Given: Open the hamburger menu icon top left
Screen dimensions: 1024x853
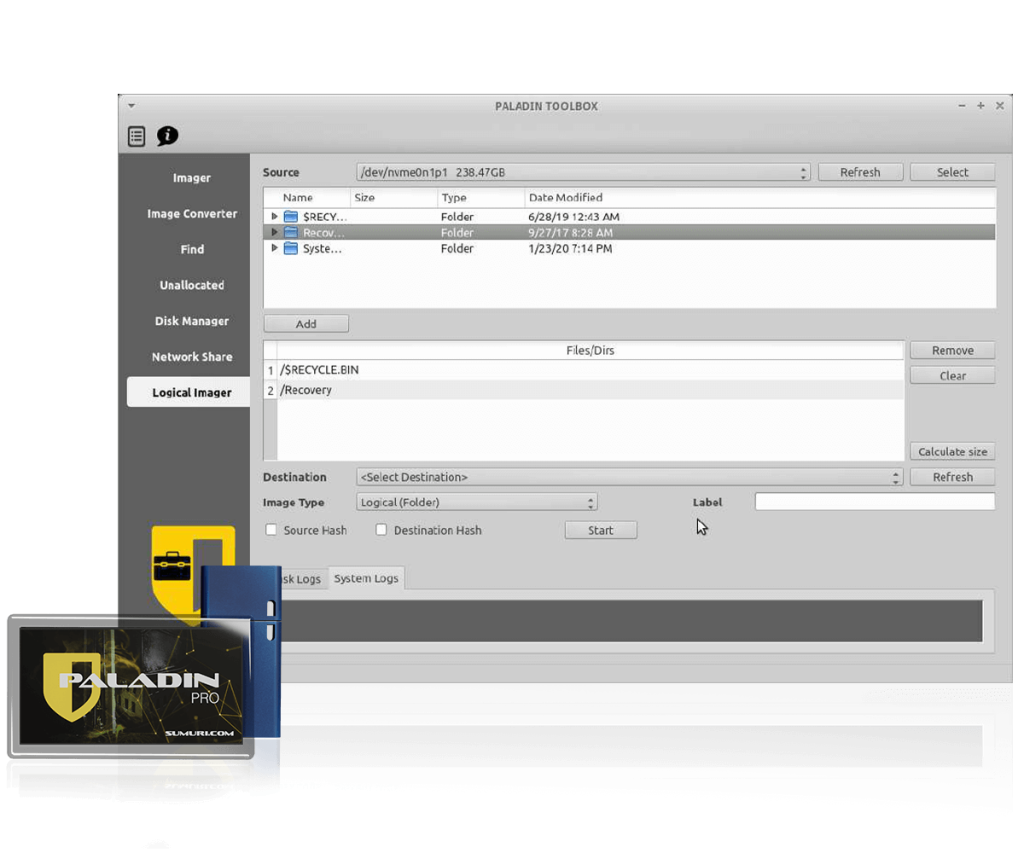Looking at the screenshot, I should [135, 136].
